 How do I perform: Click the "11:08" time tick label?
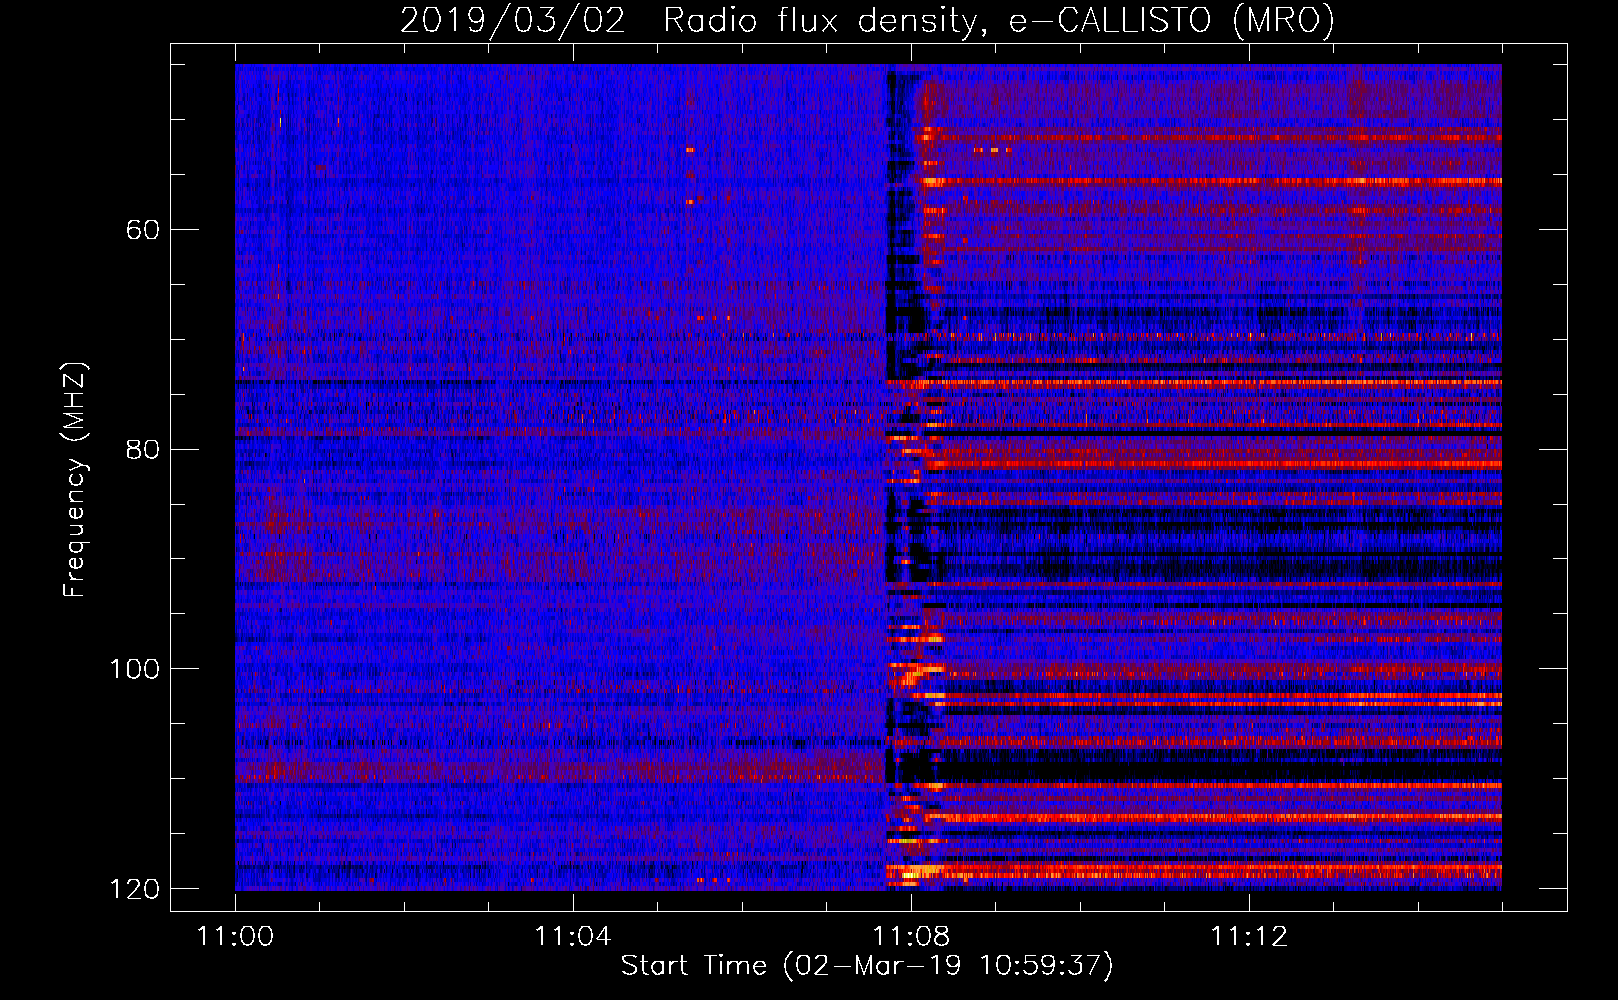[910, 936]
